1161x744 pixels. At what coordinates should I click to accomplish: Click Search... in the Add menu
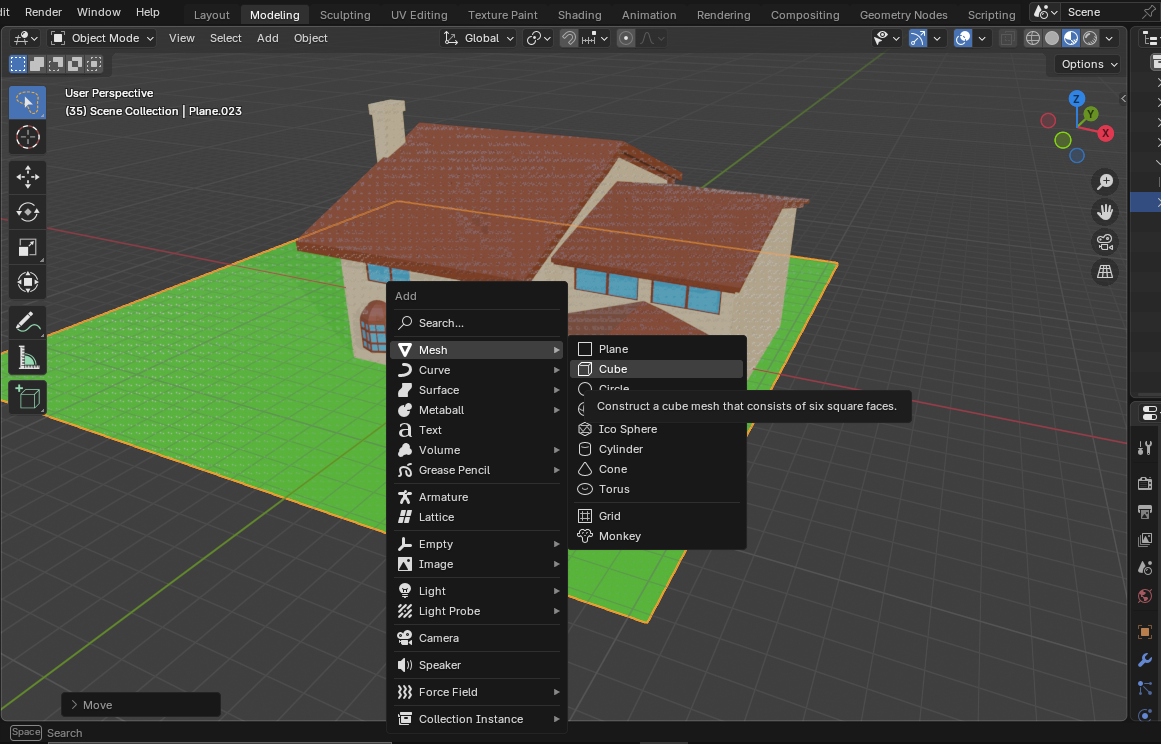pyautogui.click(x=477, y=323)
